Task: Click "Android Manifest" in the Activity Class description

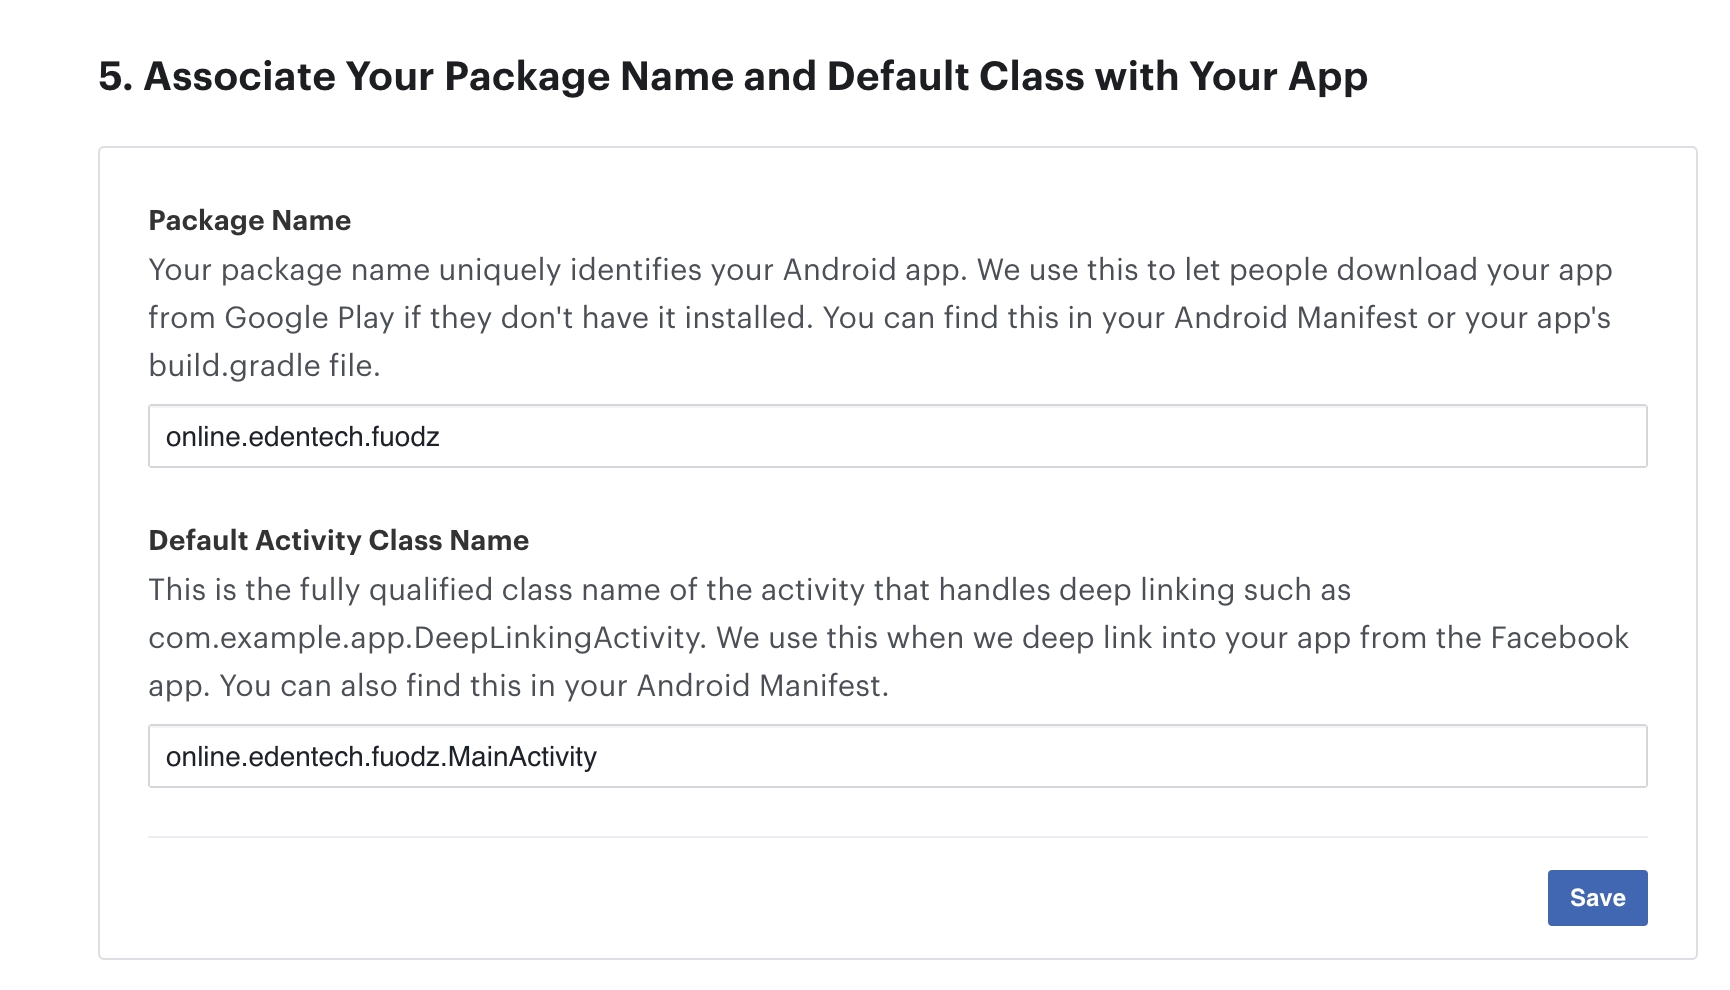Action: tap(759, 686)
